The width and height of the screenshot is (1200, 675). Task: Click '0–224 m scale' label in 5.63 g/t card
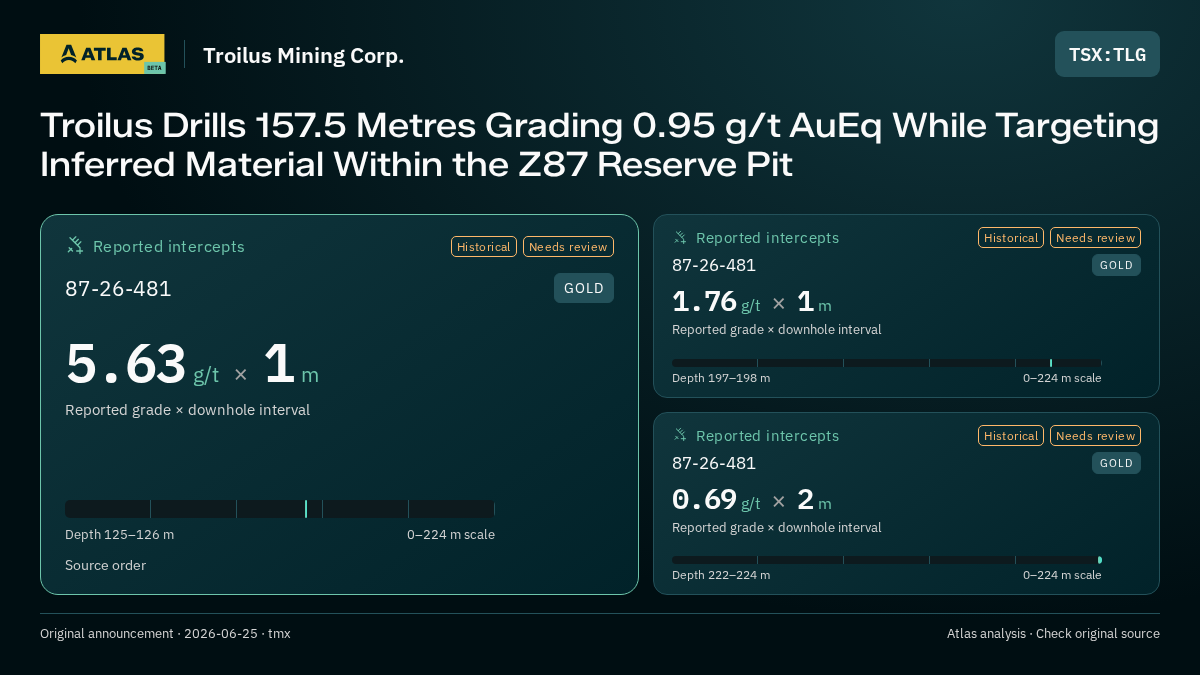pos(451,535)
